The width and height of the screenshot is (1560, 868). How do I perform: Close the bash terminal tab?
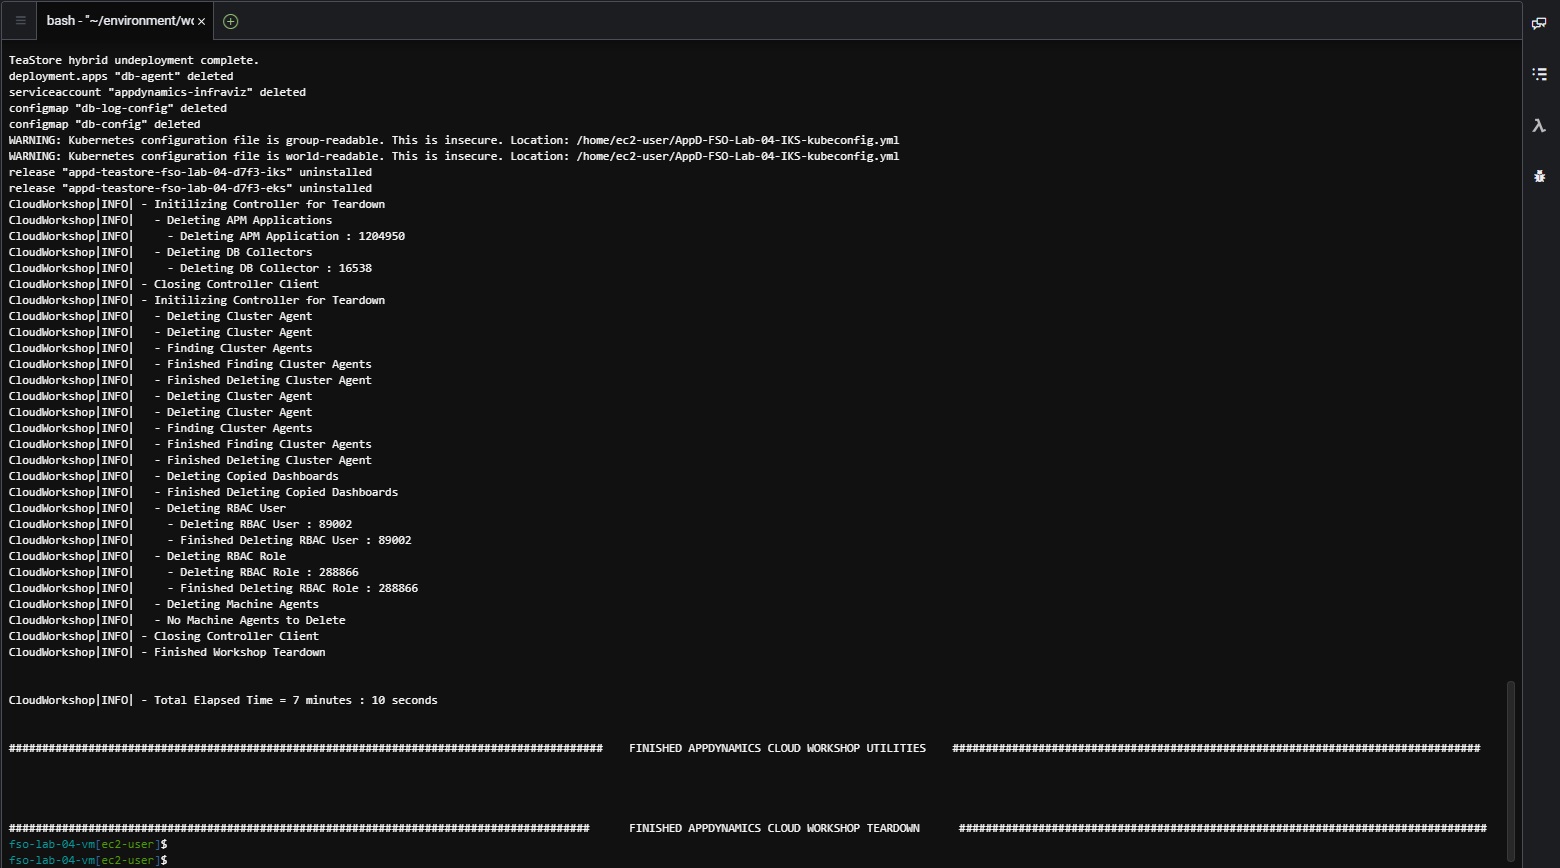pyautogui.click(x=201, y=21)
